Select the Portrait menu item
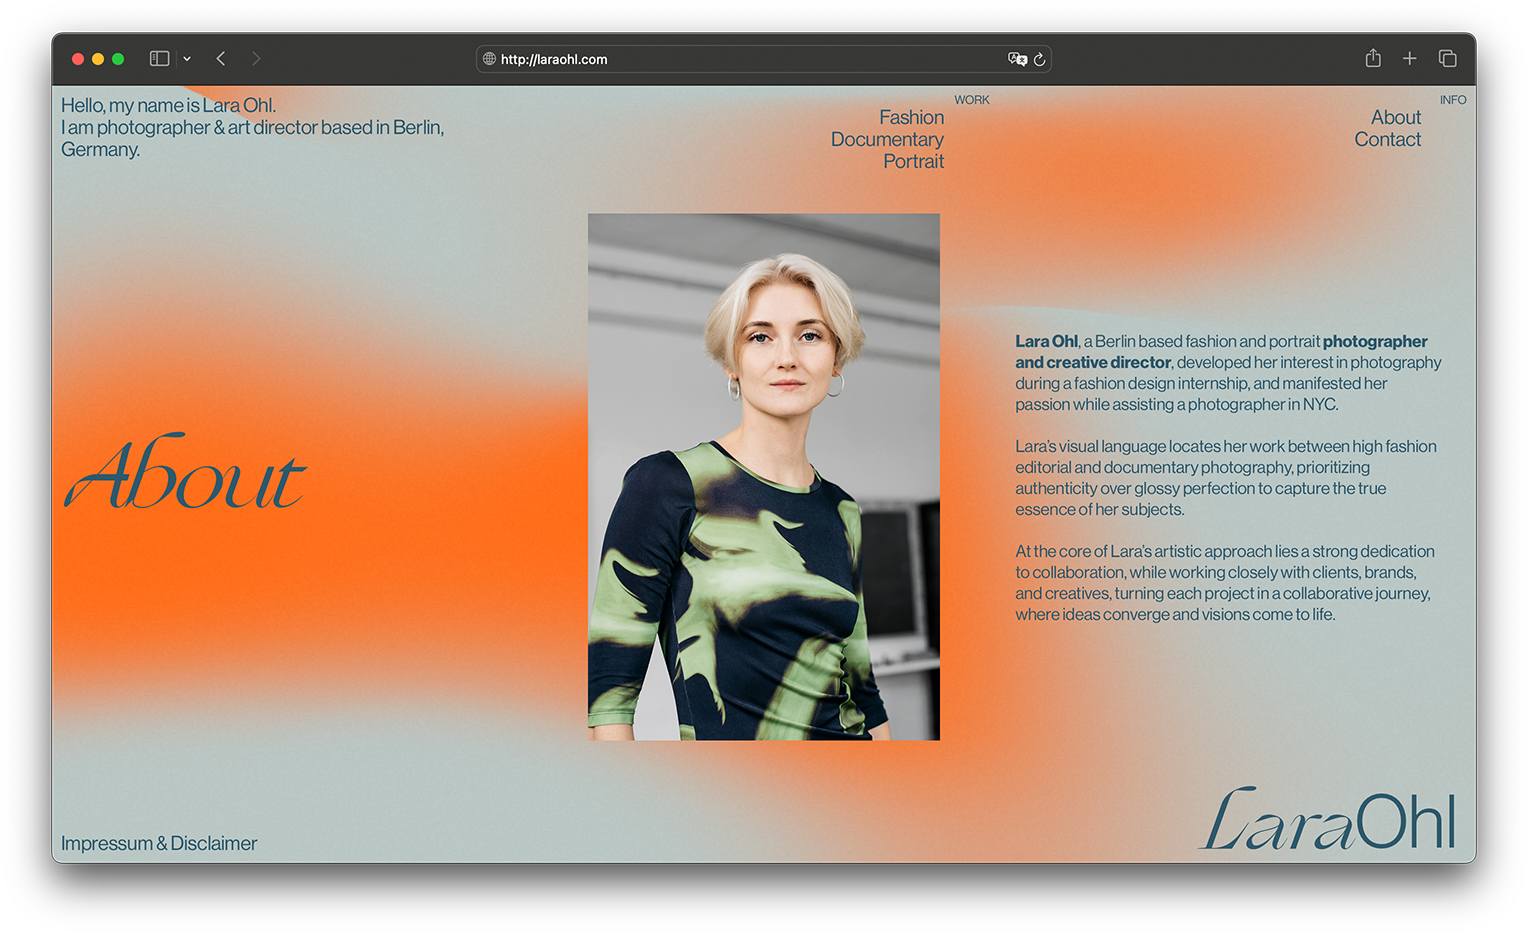1529x932 pixels. click(913, 161)
